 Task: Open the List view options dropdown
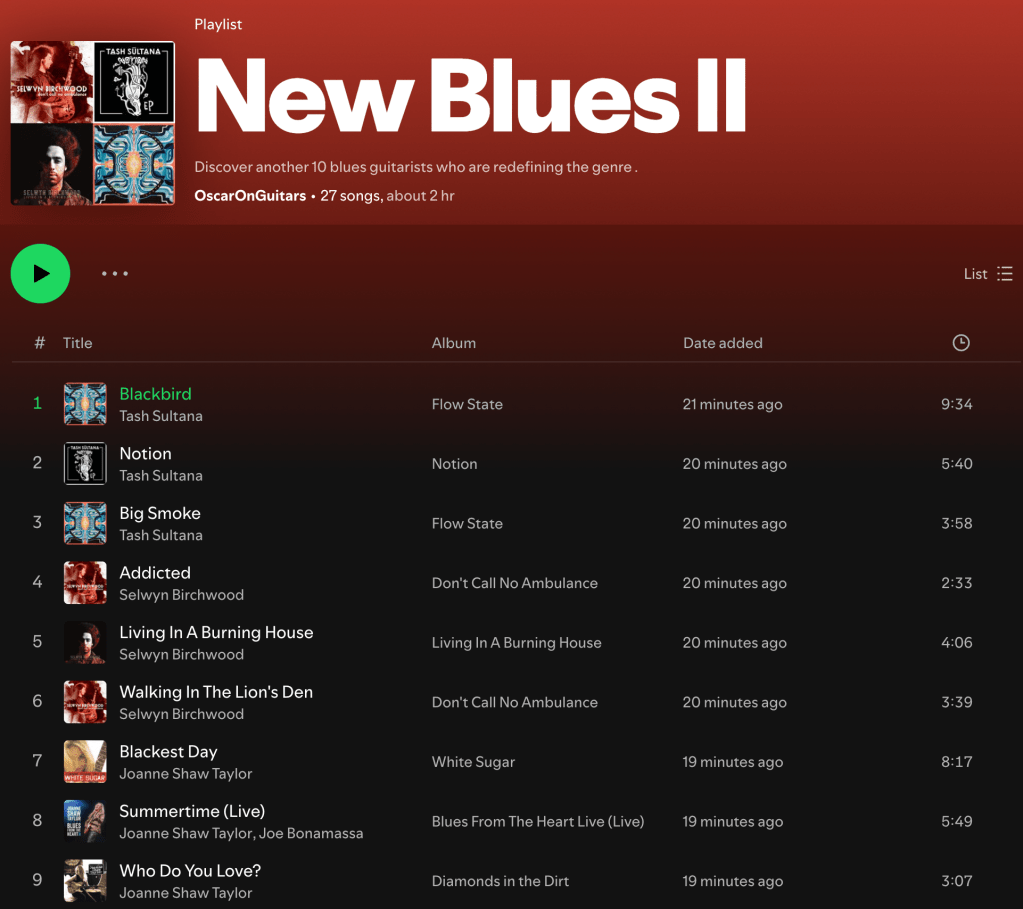(988, 274)
